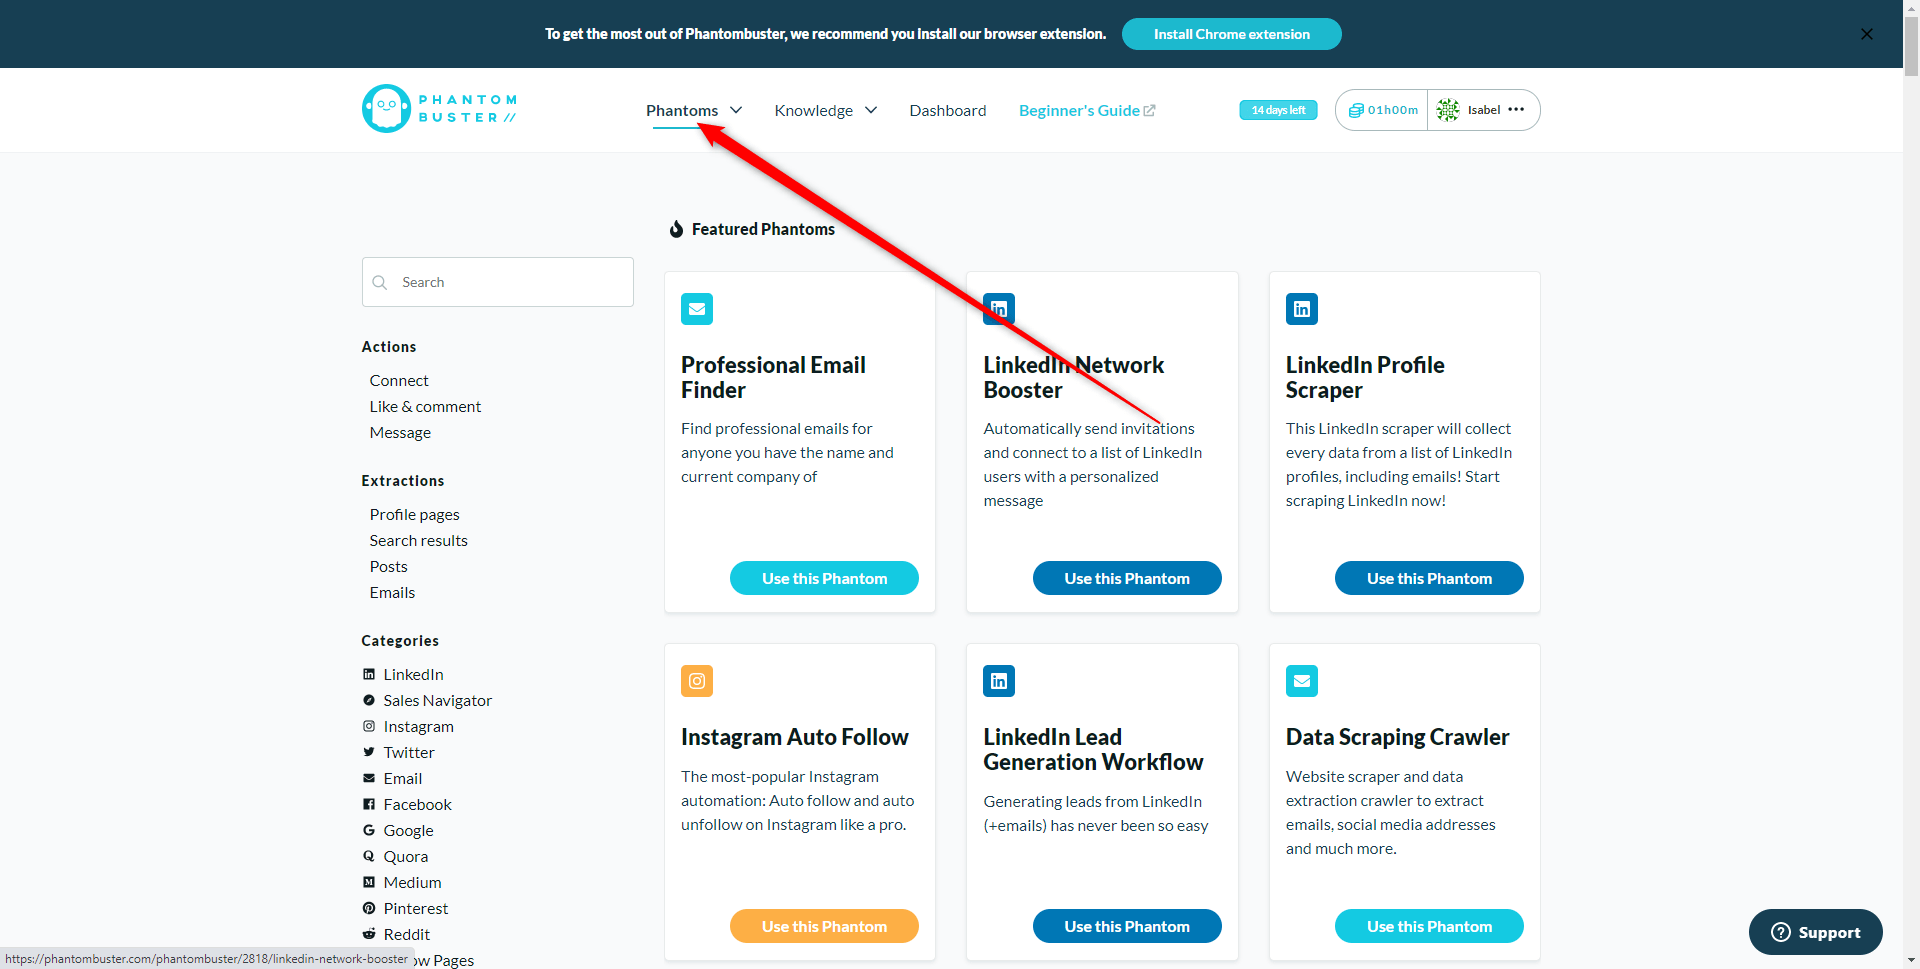The image size is (1920, 969).
Task: Click the Quora icon in sidebar
Action: tap(369, 856)
